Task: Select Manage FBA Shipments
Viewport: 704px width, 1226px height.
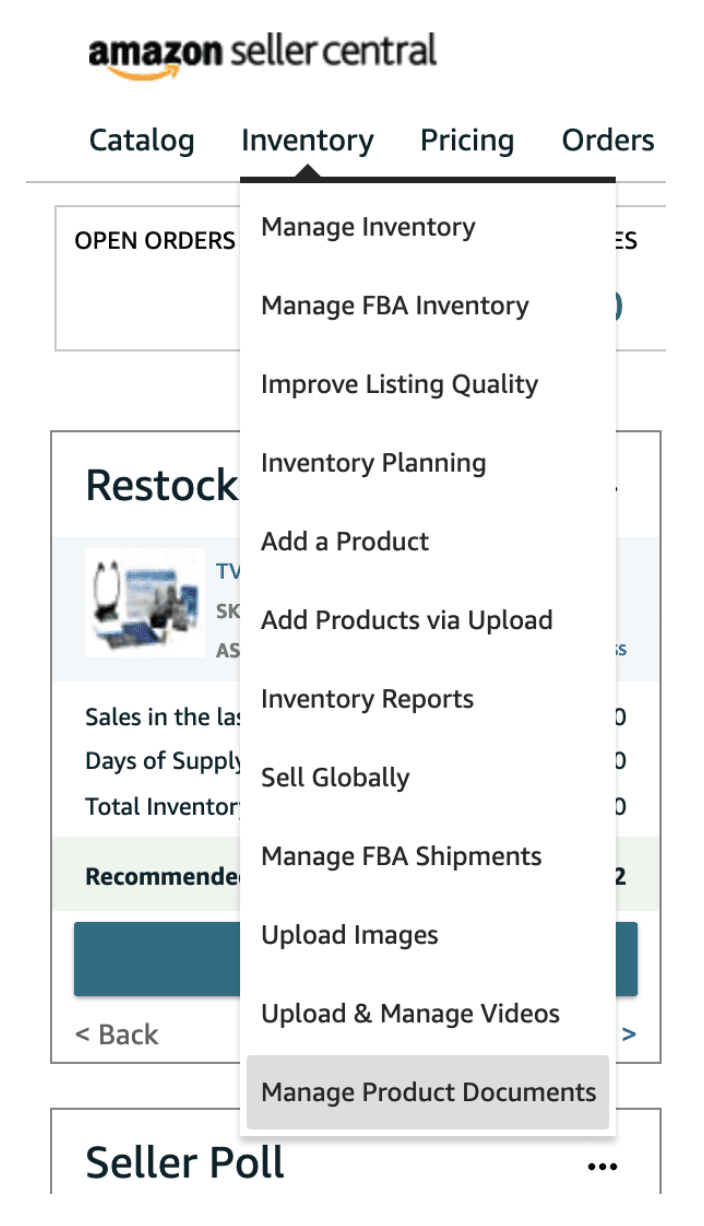Action: 427,857
